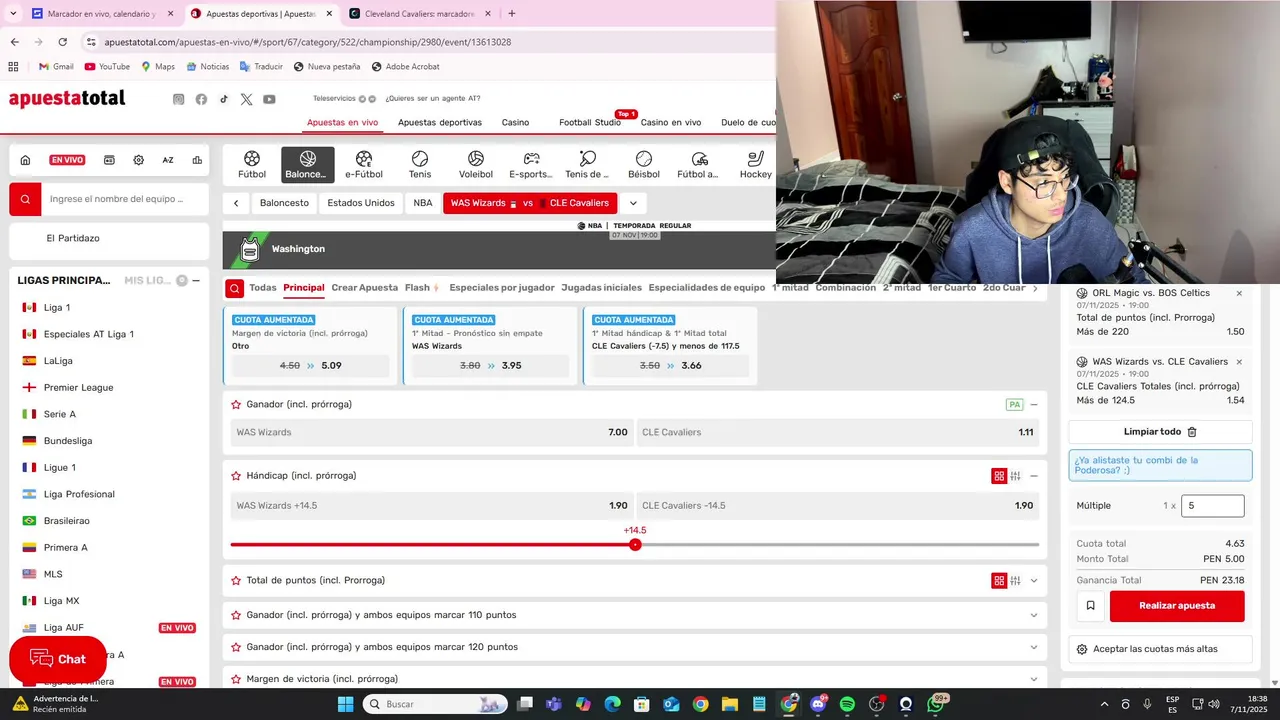Screen dimensions: 1280x720
Task: Collapse the Ganador (incl. prórroga) market
Action: [x=1034, y=404]
